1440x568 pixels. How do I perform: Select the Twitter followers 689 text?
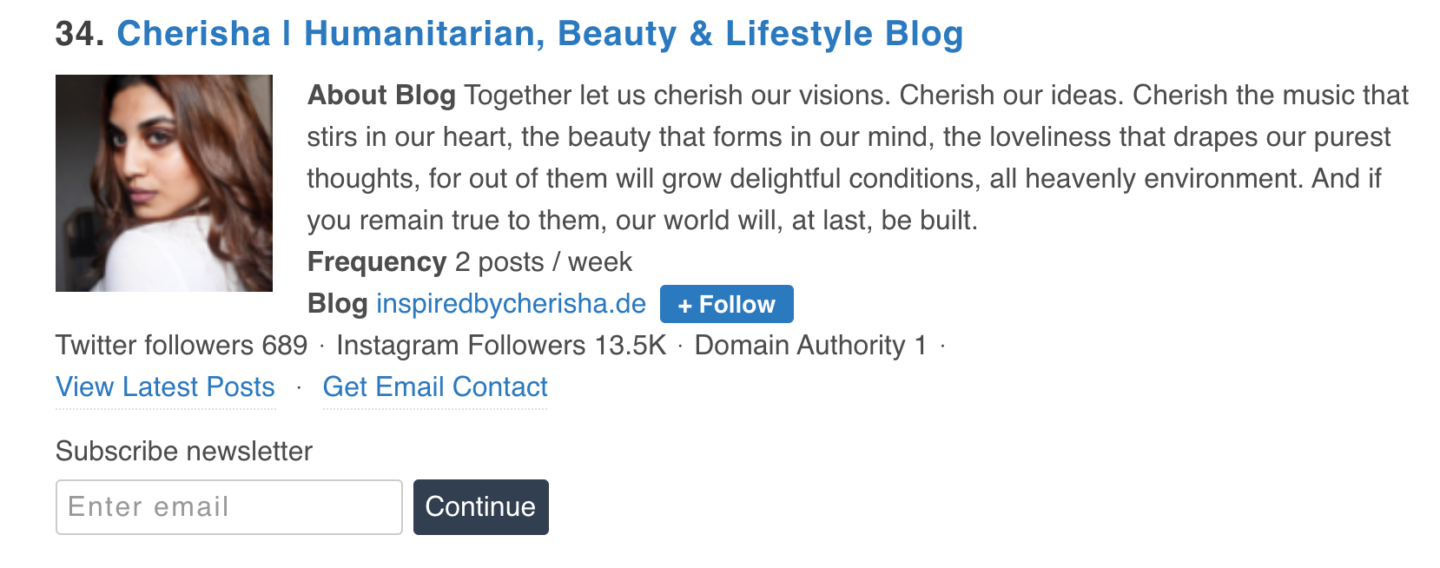point(182,346)
